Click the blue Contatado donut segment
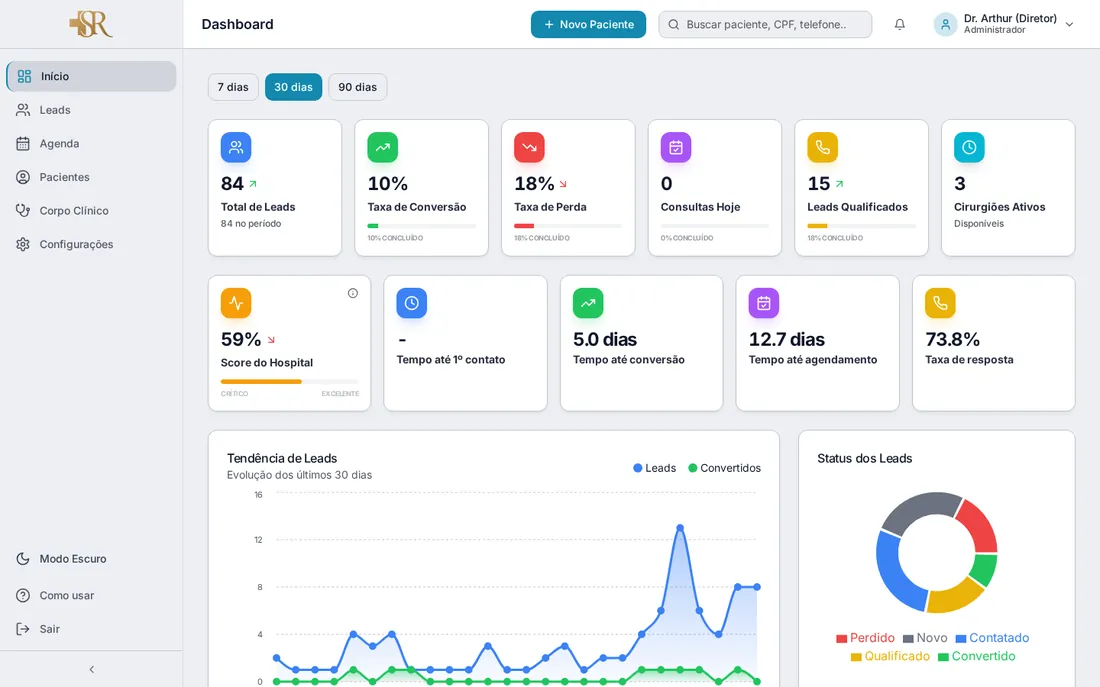 (894, 574)
